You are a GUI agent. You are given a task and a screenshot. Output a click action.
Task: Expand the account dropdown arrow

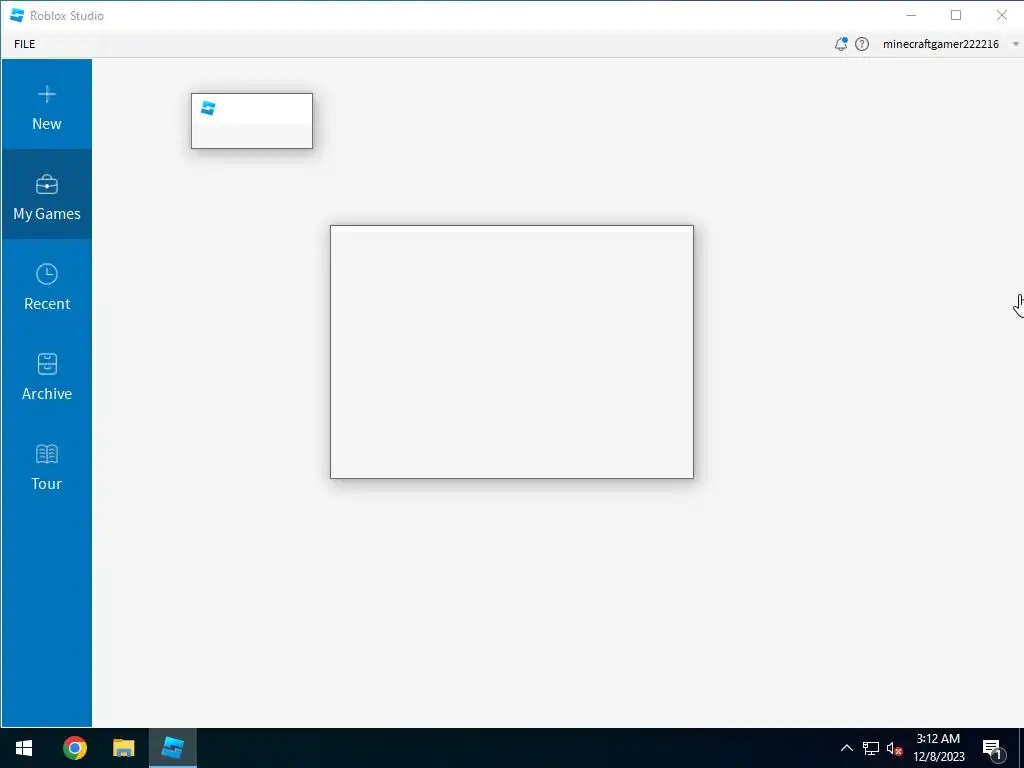coord(1016,44)
